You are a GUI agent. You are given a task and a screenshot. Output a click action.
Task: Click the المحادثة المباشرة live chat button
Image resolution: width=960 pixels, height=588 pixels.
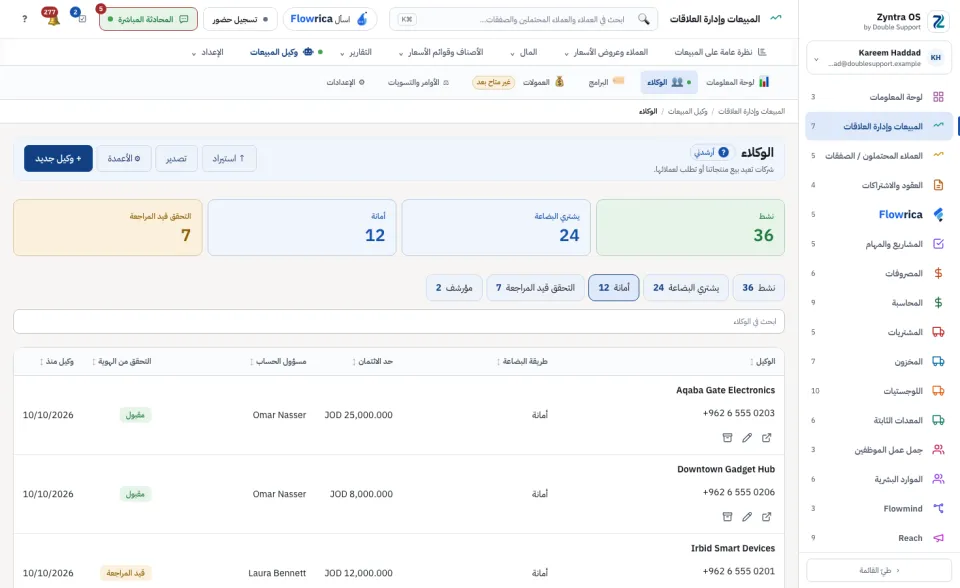click(x=148, y=19)
